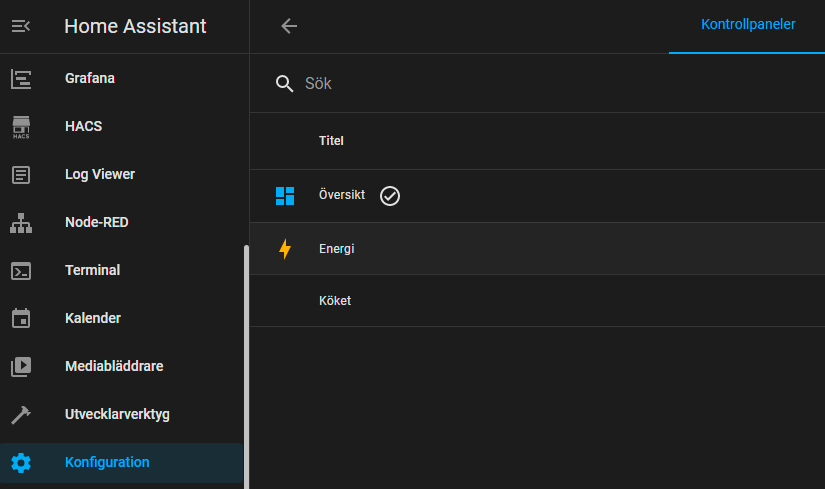Screen dimensions: 825x489
Task: Select Konfiguration in the sidebar
Action: (x=122, y=463)
